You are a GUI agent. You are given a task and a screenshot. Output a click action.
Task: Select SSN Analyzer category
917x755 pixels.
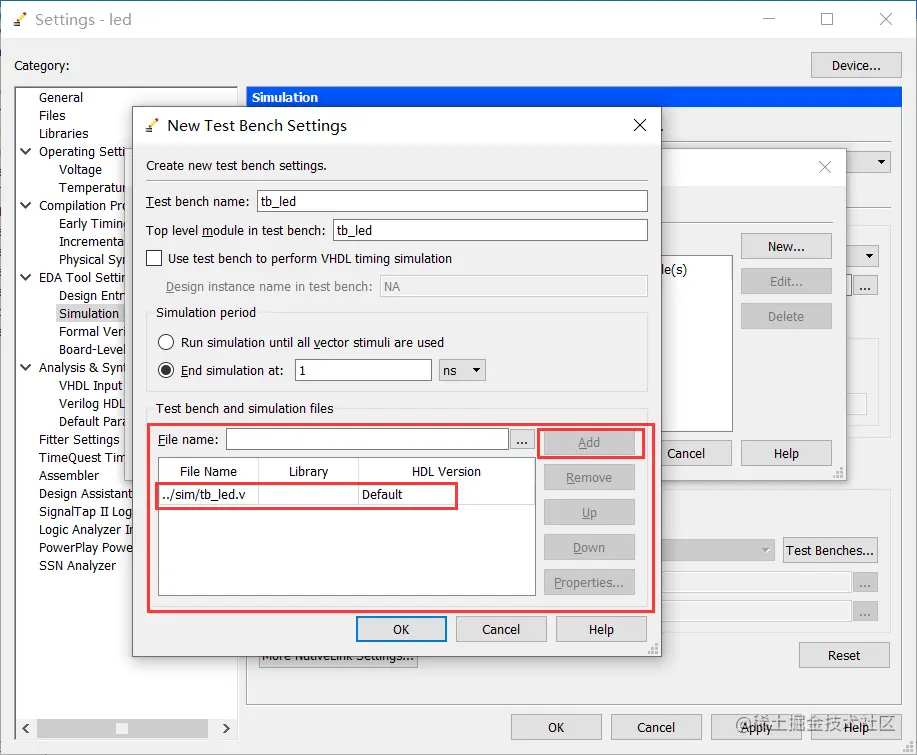(77, 566)
